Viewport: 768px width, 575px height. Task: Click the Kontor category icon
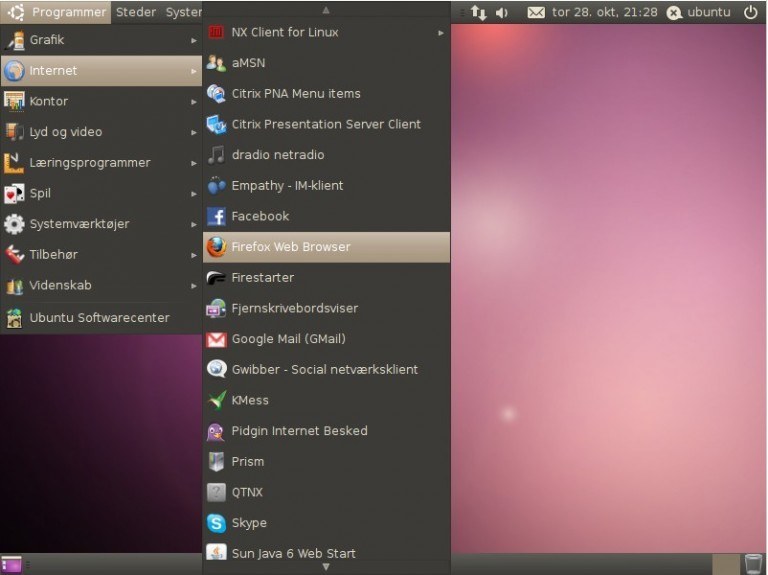[x=14, y=101]
